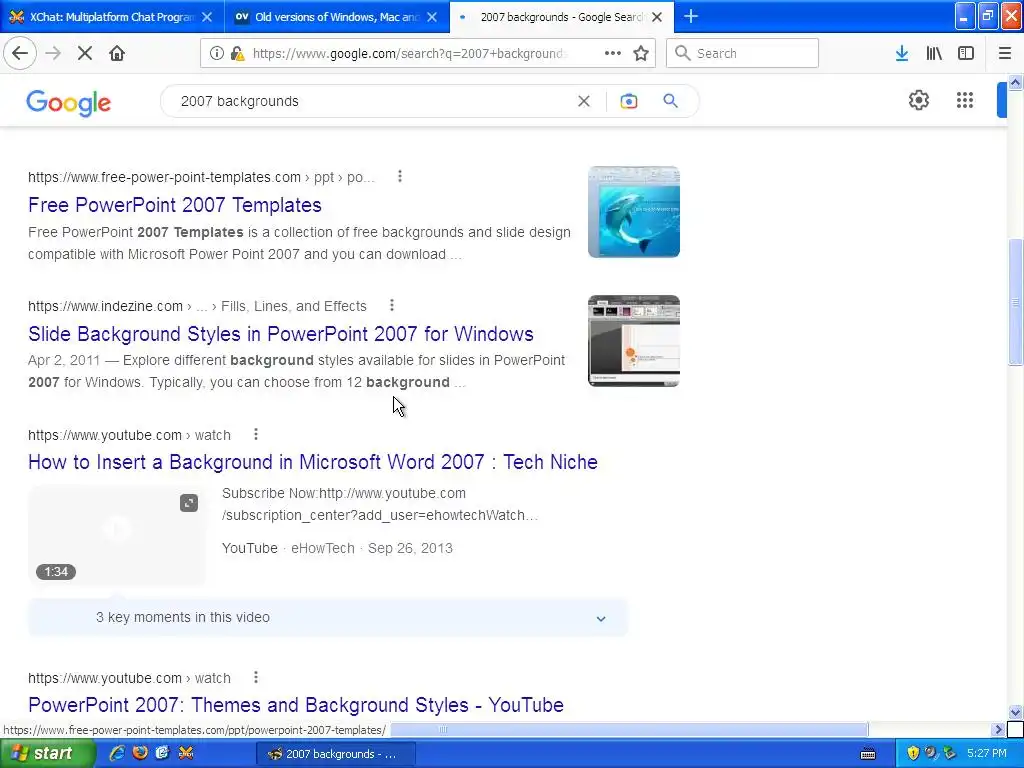1024x768 pixels.
Task: Switch to the XChat Multiplatform Chat tab
Action: 112,16
